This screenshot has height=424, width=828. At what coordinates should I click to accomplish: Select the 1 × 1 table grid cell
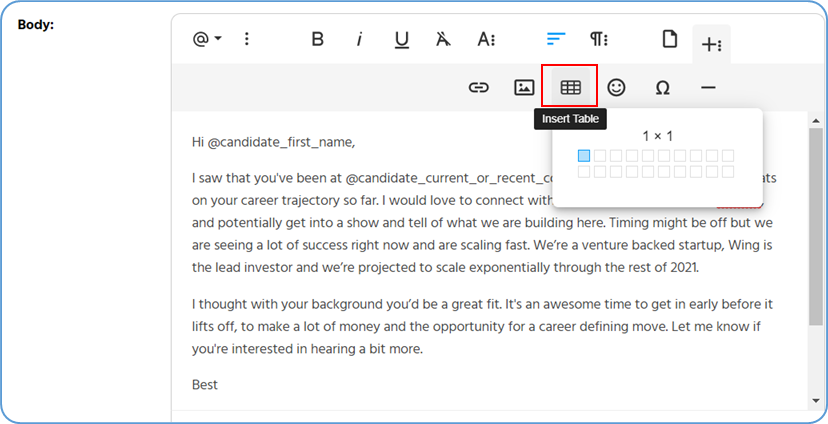pos(584,156)
